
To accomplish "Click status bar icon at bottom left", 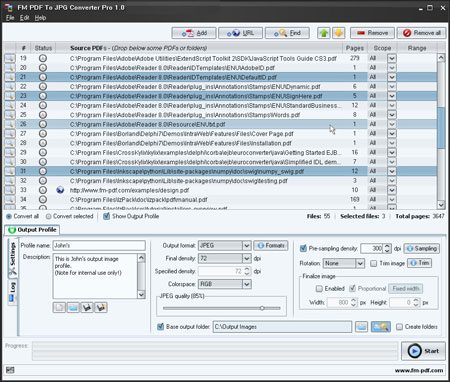I will (10, 370).
